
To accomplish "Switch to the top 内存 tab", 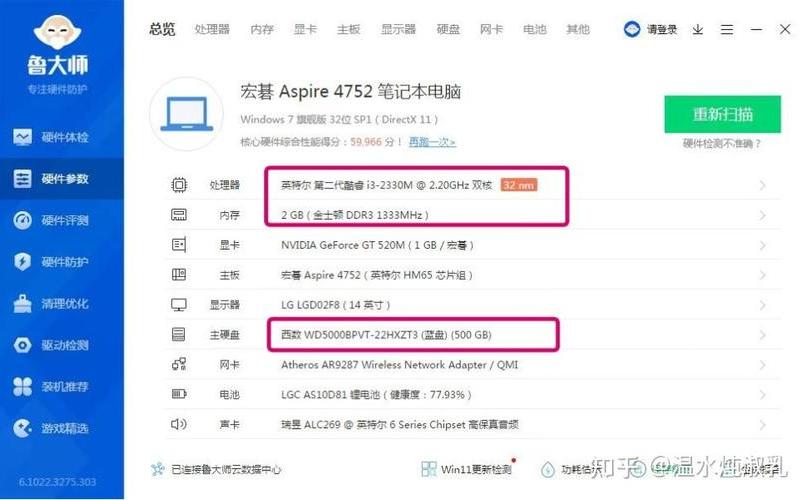I will [262, 29].
